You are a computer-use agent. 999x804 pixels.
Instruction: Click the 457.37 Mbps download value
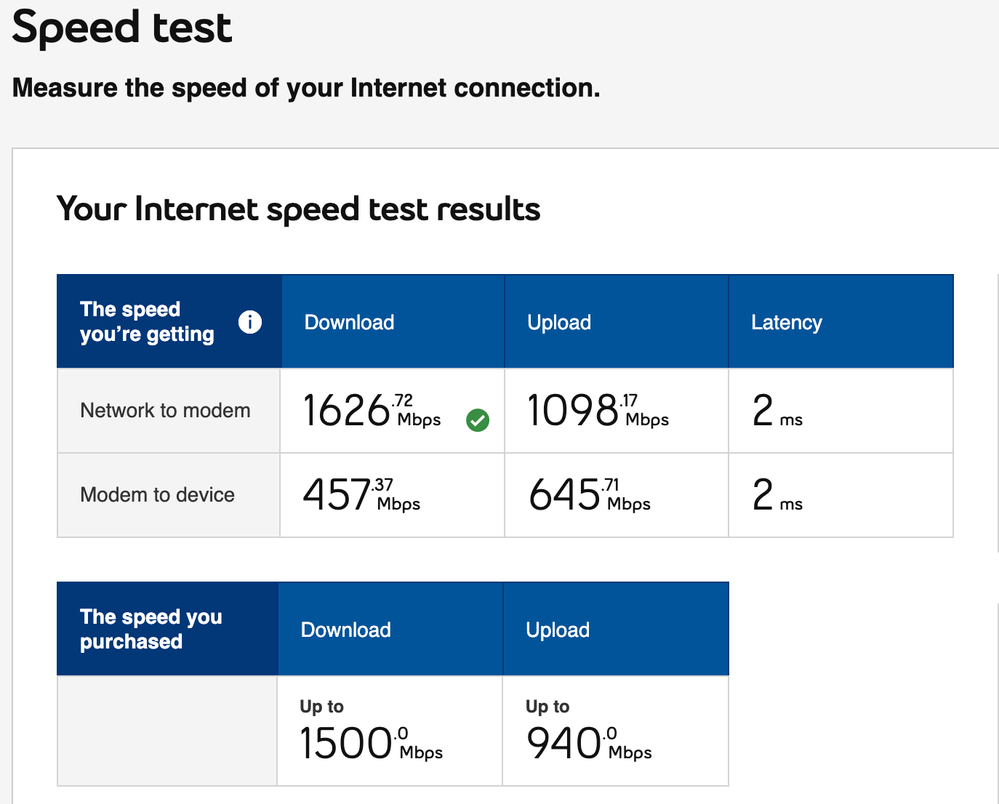click(361, 495)
